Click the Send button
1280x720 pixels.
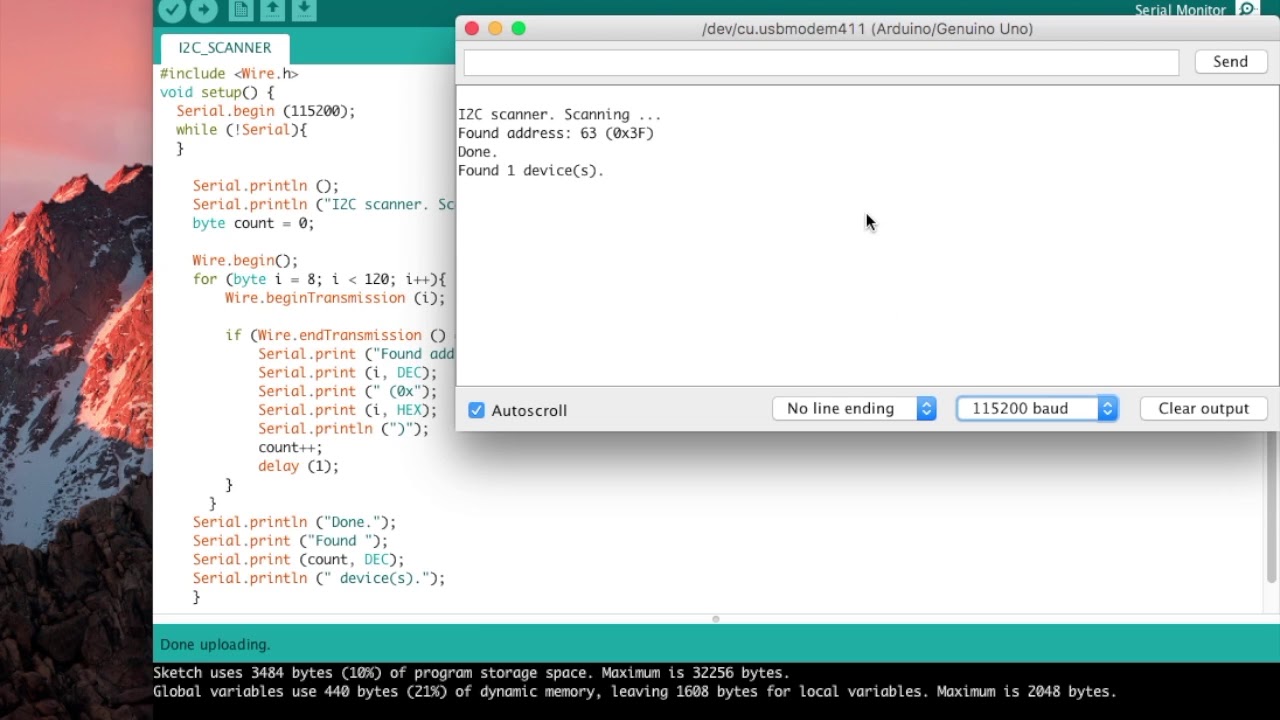tap(1230, 62)
